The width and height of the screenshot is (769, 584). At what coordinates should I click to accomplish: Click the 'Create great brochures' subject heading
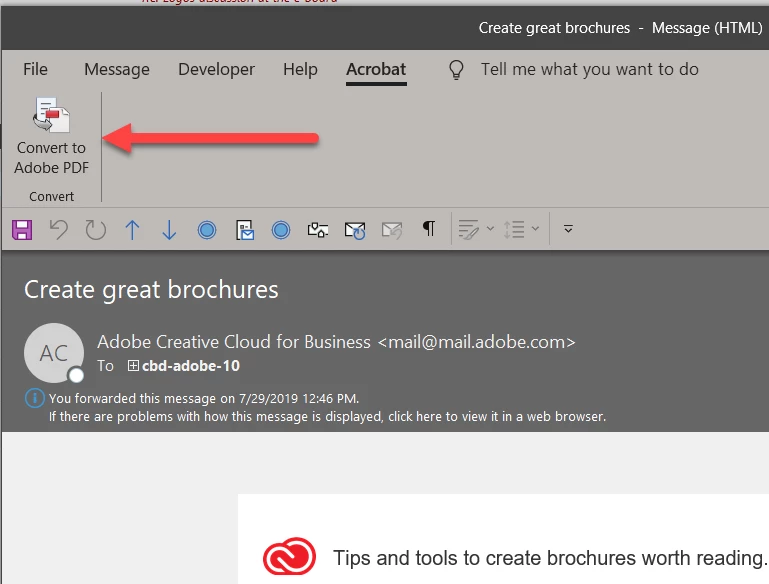point(151,289)
